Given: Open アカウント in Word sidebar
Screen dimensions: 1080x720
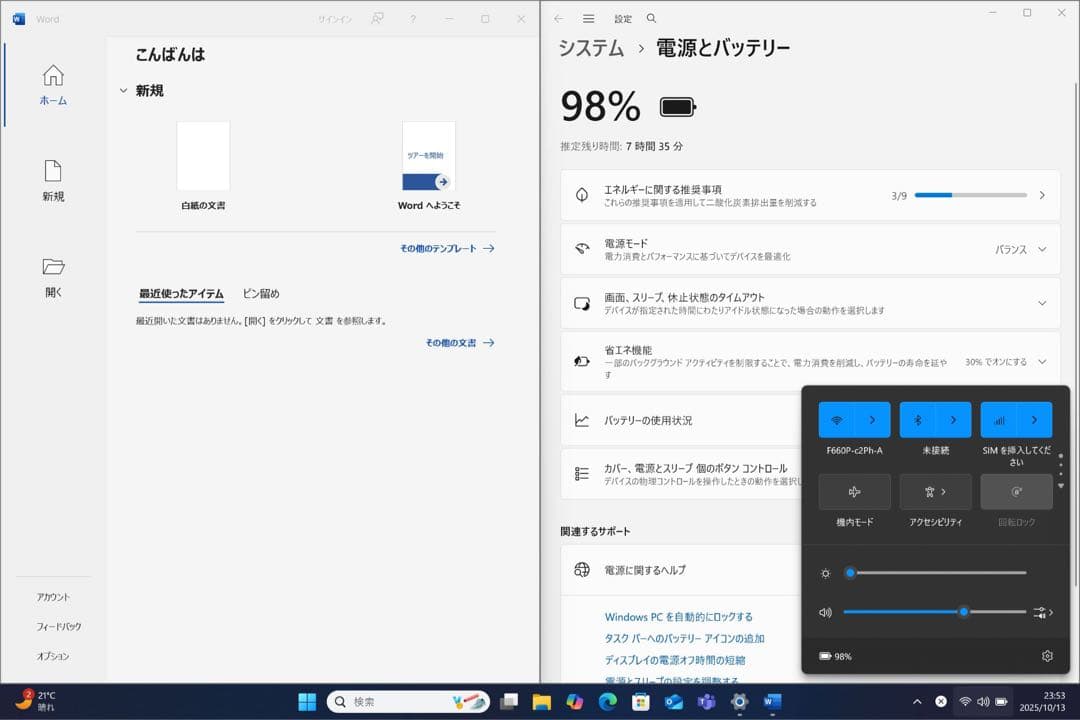Looking at the screenshot, I should (x=53, y=597).
